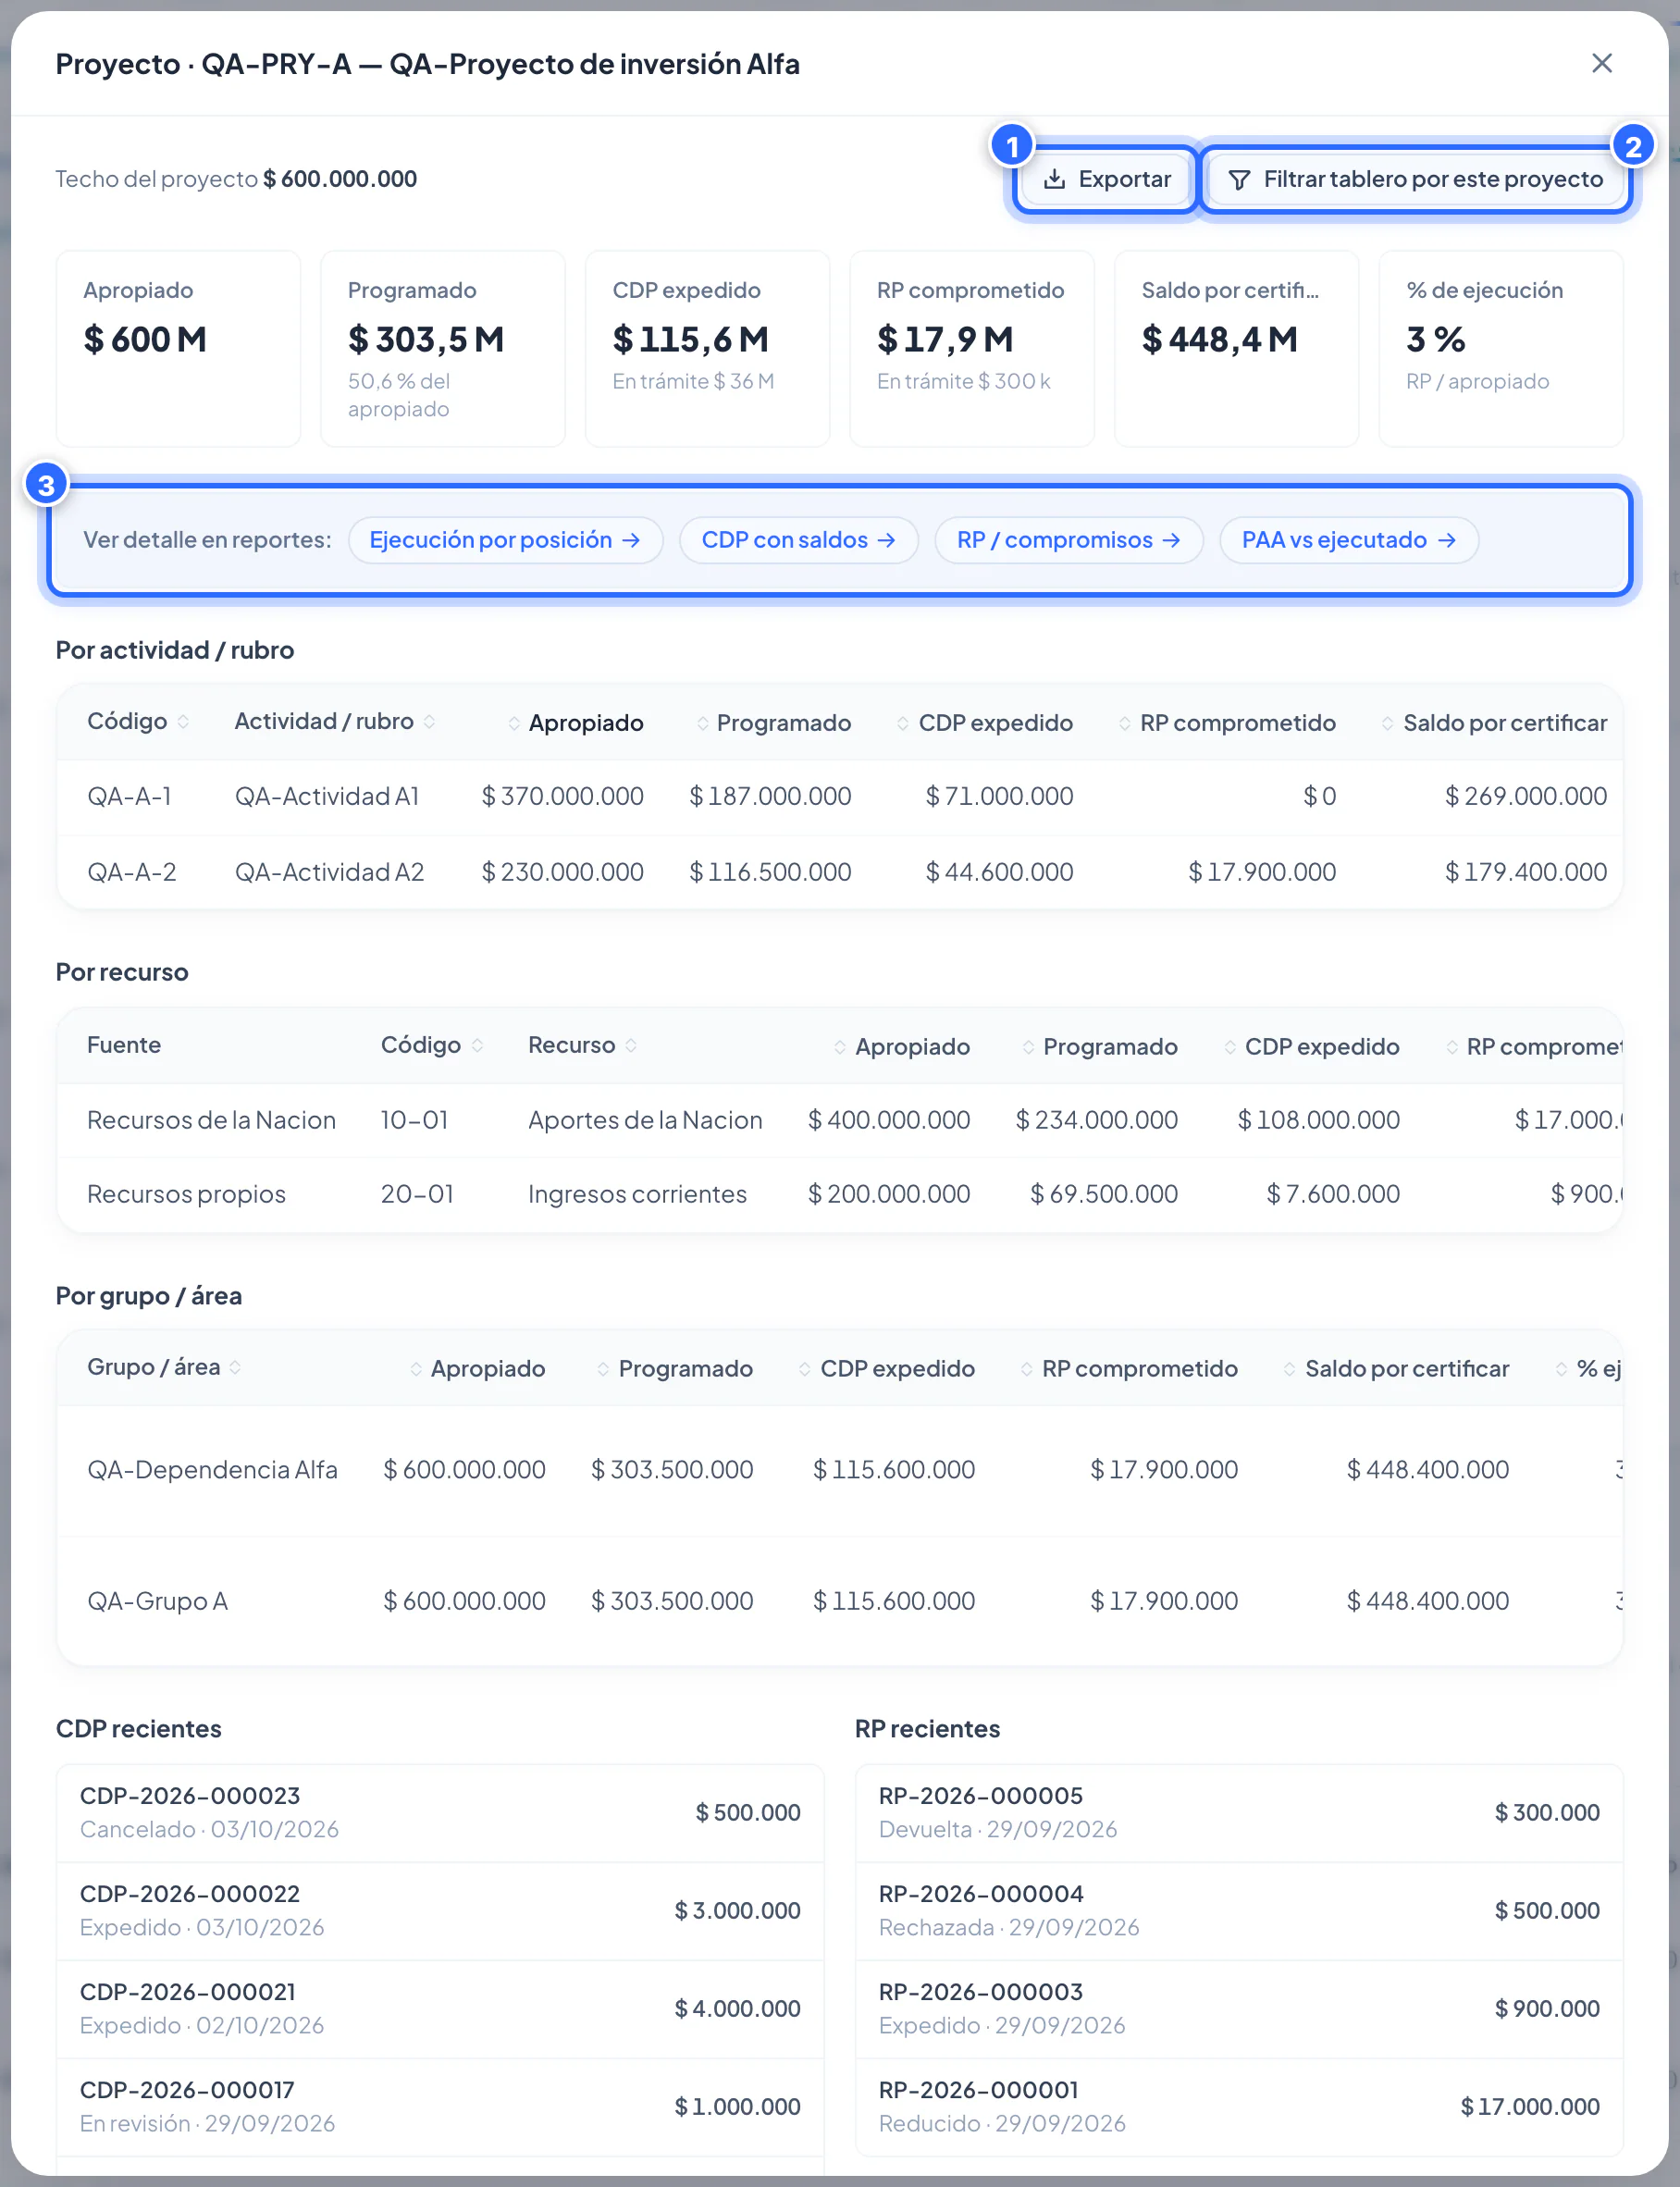The height and width of the screenshot is (2187, 1680).
Task: Click the Exportar button
Action: point(1106,179)
